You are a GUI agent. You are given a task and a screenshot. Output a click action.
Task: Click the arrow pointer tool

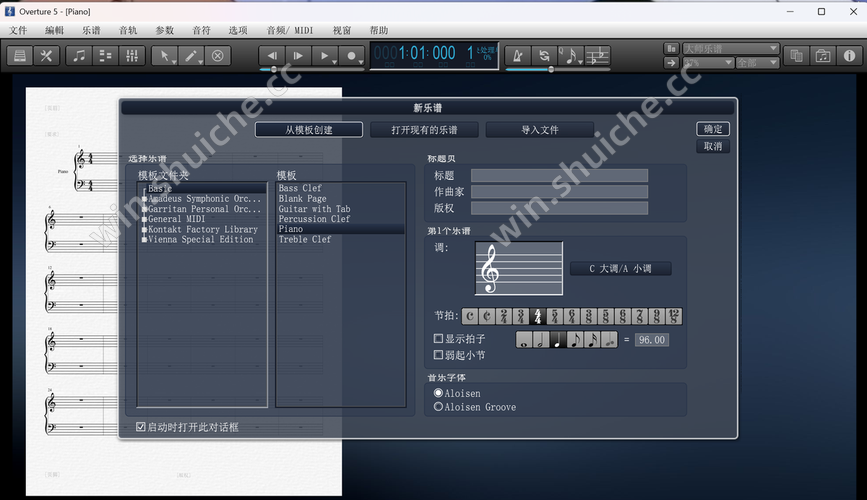tap(165, 56)
